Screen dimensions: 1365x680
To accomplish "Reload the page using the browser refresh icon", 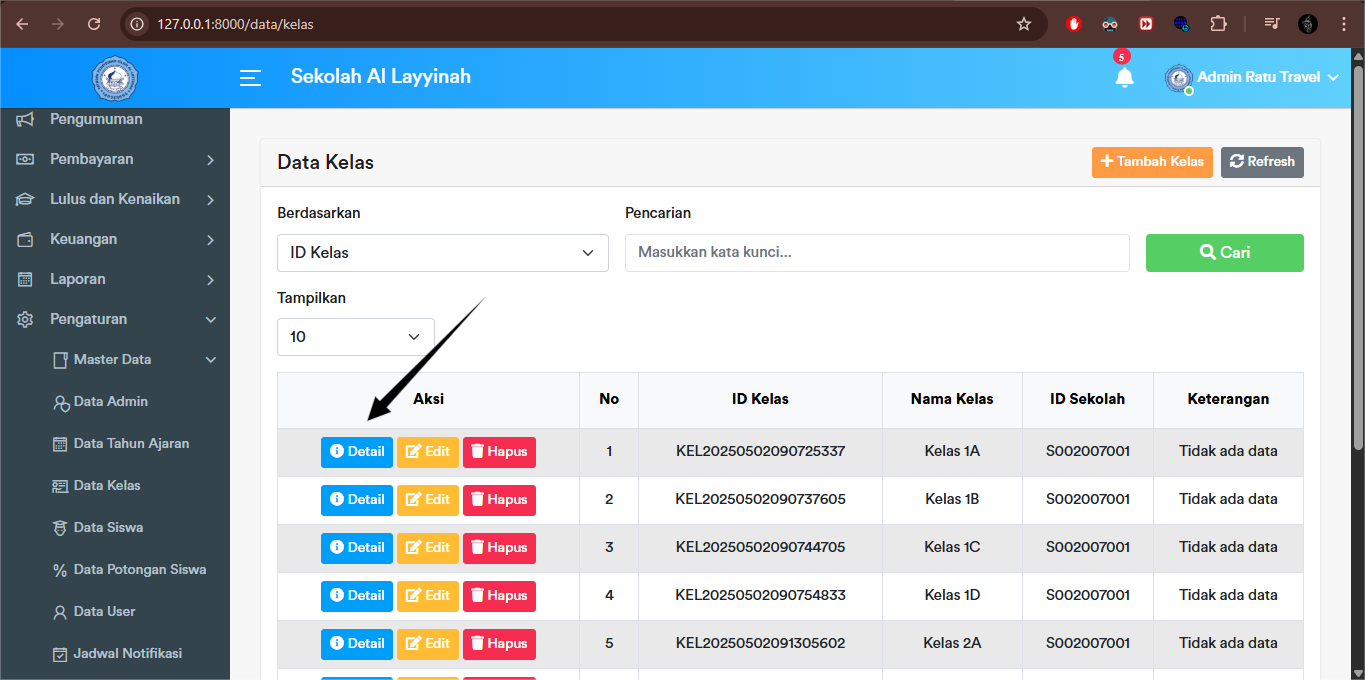I will (x=93, y=23).
